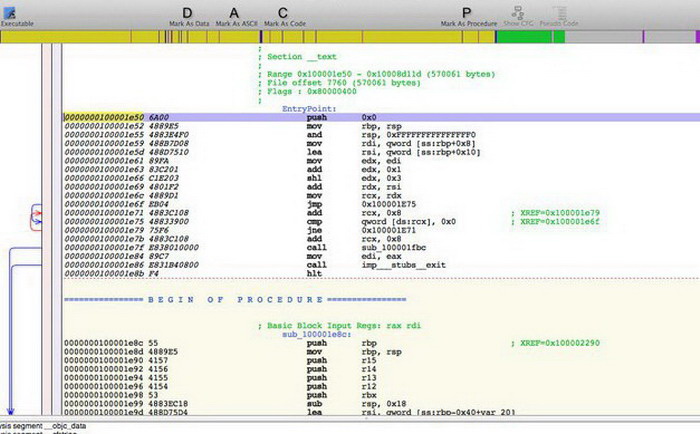Click the Mark As Data icon
The height and width of the screenshot is (434, 700).
tap(187, 13)
